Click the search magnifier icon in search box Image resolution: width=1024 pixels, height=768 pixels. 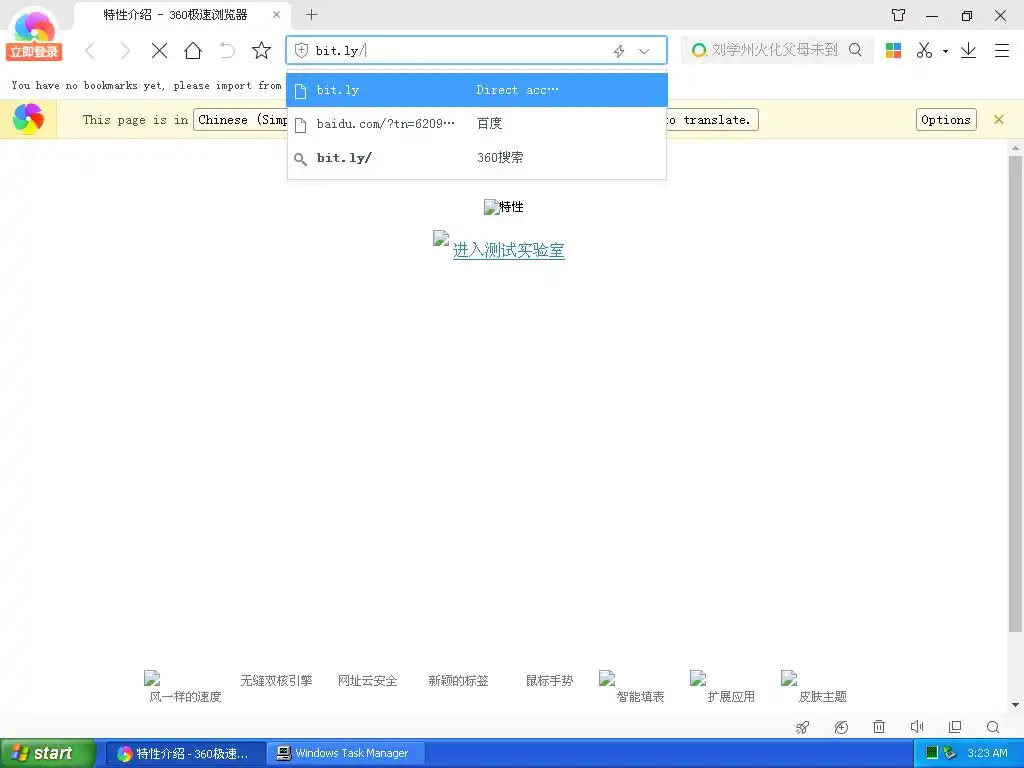click(x=855, y=50)
